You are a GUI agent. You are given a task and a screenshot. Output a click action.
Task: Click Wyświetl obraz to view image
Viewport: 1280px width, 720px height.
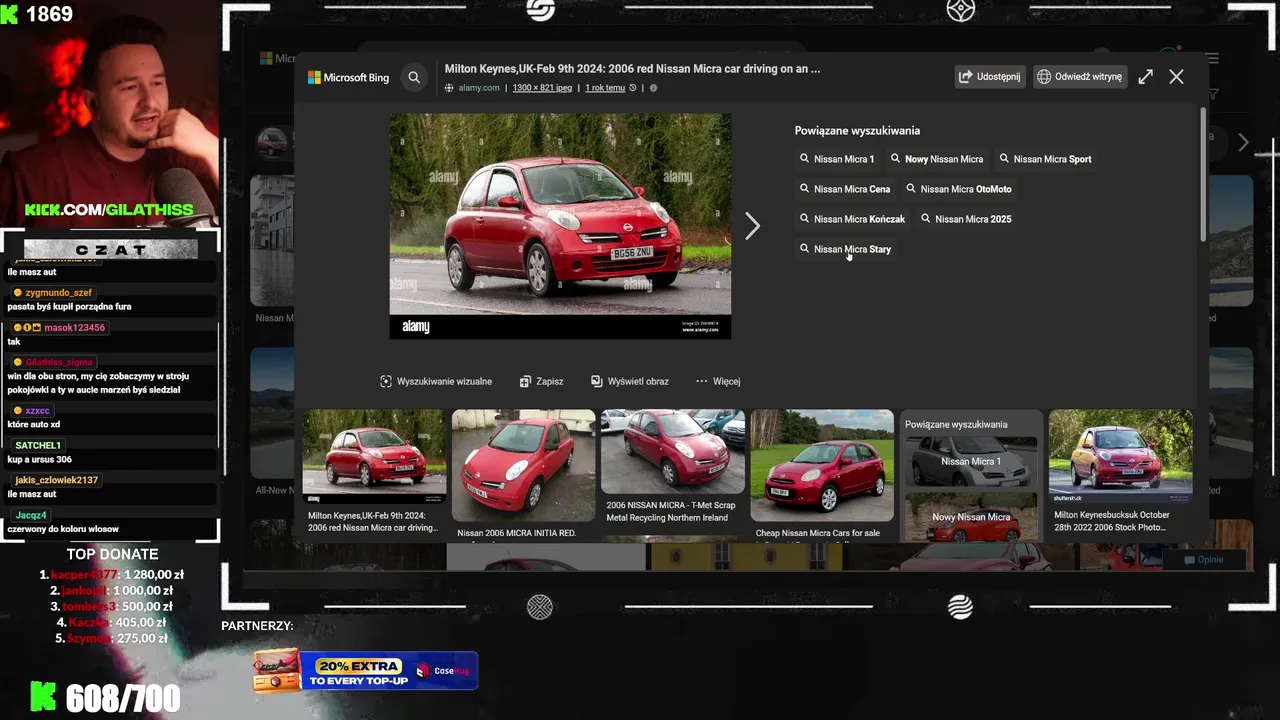point(630,381)
